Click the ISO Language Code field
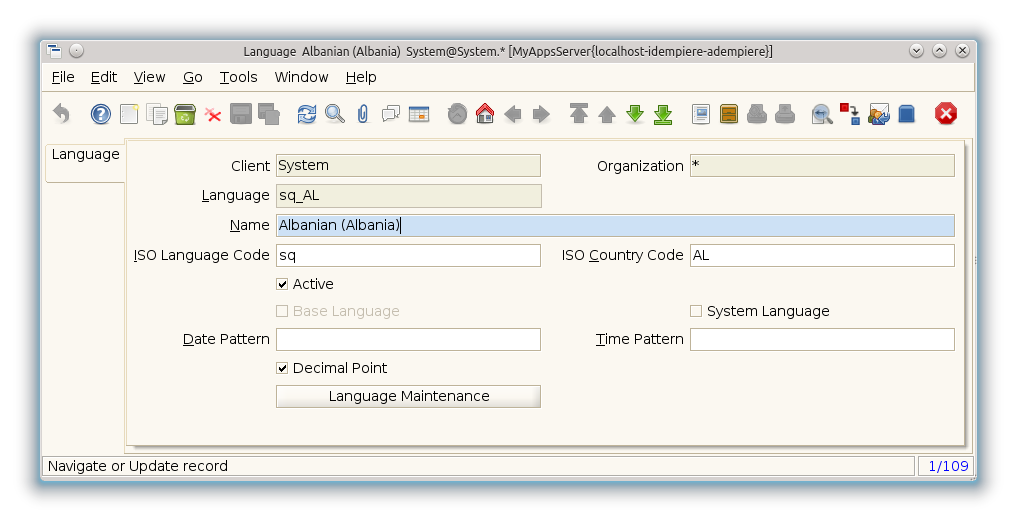This screenshot has height=521, width=1017. 408,256
